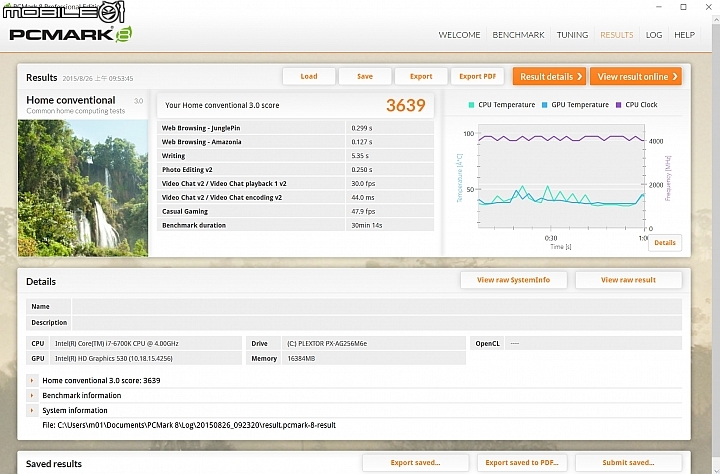
Task: Click the 3639 score value
Action: [405, 105]
